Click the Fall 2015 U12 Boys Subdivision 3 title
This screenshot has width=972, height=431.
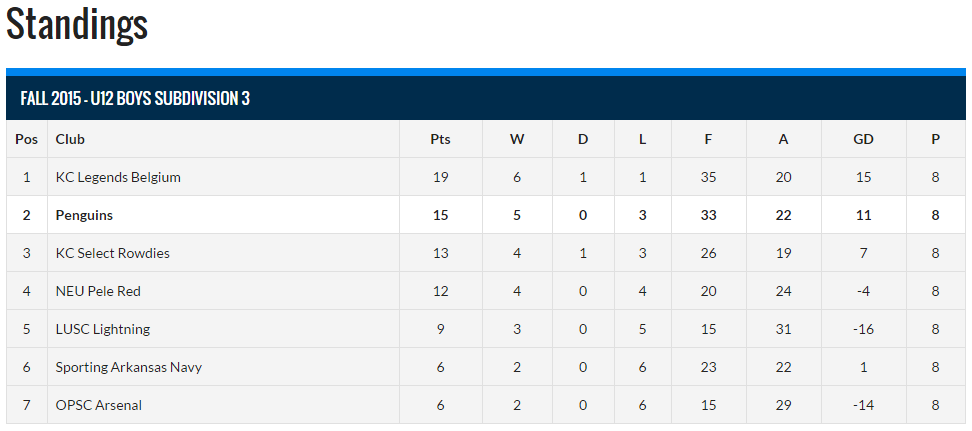(135, 98)
